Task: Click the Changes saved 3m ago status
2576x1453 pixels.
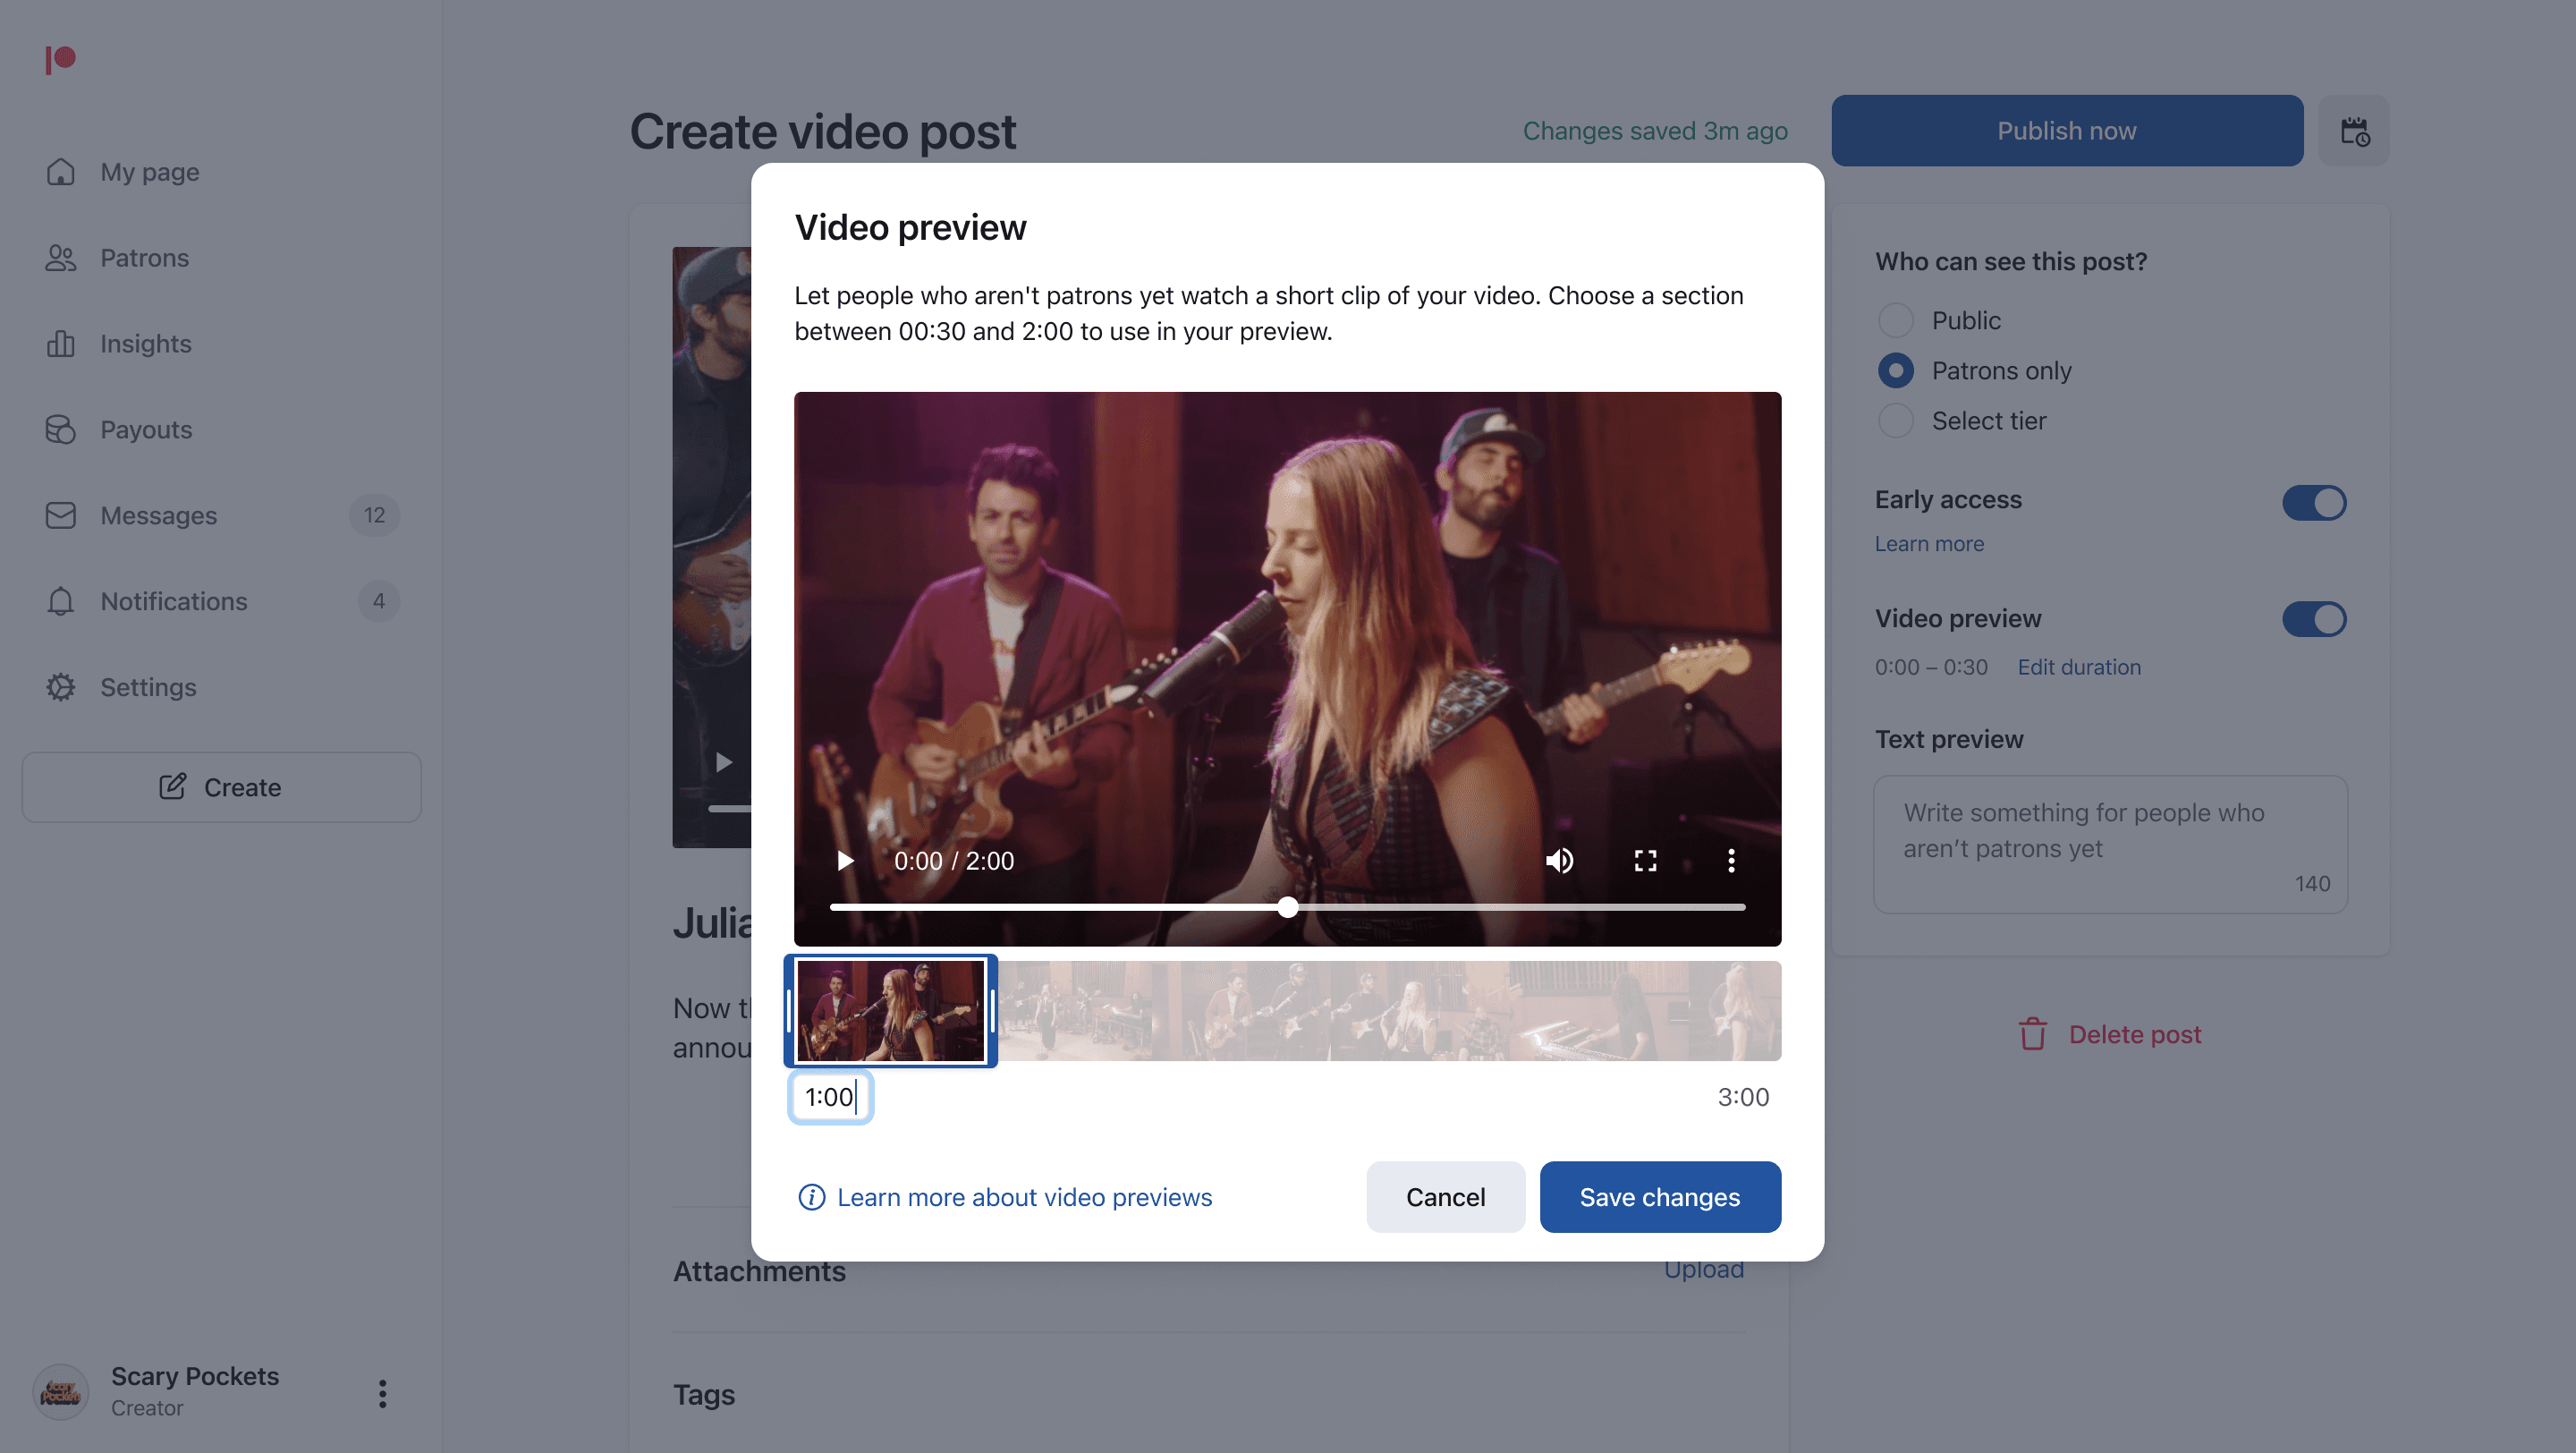Action: pyautogui.click(x=1655, y=131)
